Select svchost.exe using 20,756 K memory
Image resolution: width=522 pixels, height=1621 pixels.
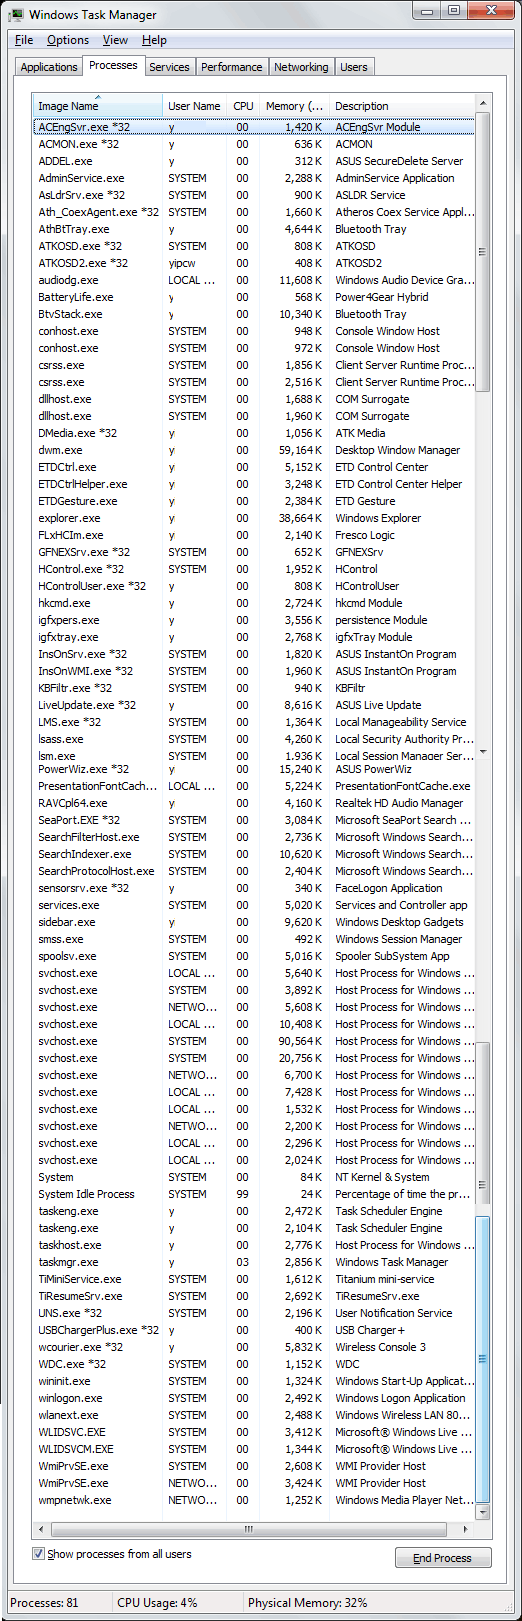click(x=254, y=1058)
